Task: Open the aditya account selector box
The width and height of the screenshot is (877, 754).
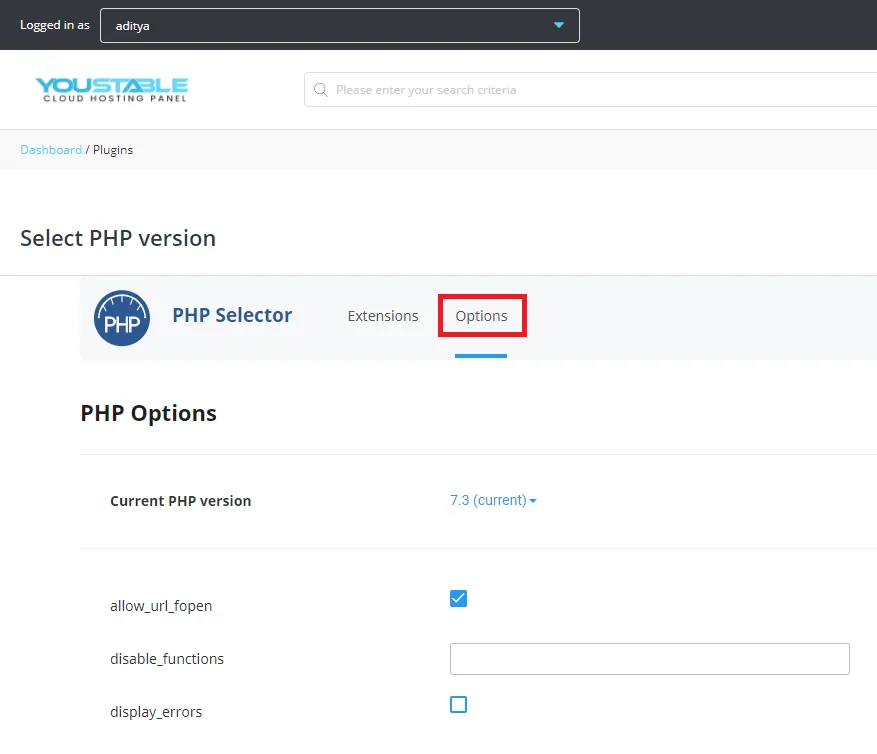Action: pyautogui.click(x=340, y=25)
